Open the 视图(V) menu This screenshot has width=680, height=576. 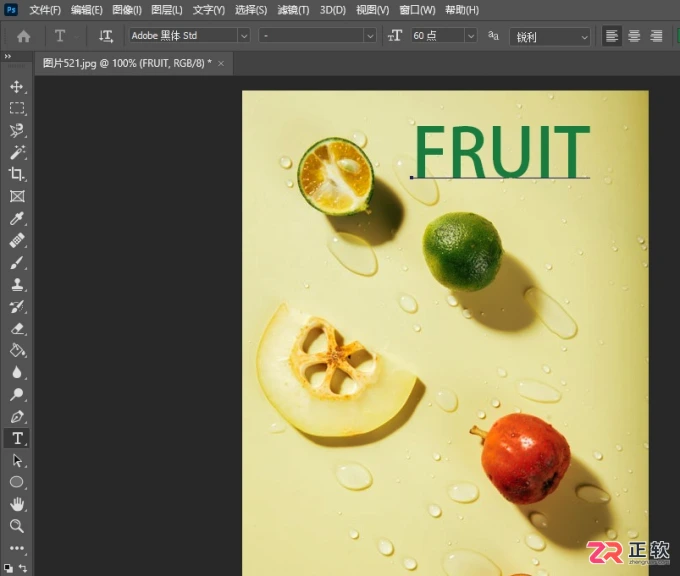click(373, 10)
